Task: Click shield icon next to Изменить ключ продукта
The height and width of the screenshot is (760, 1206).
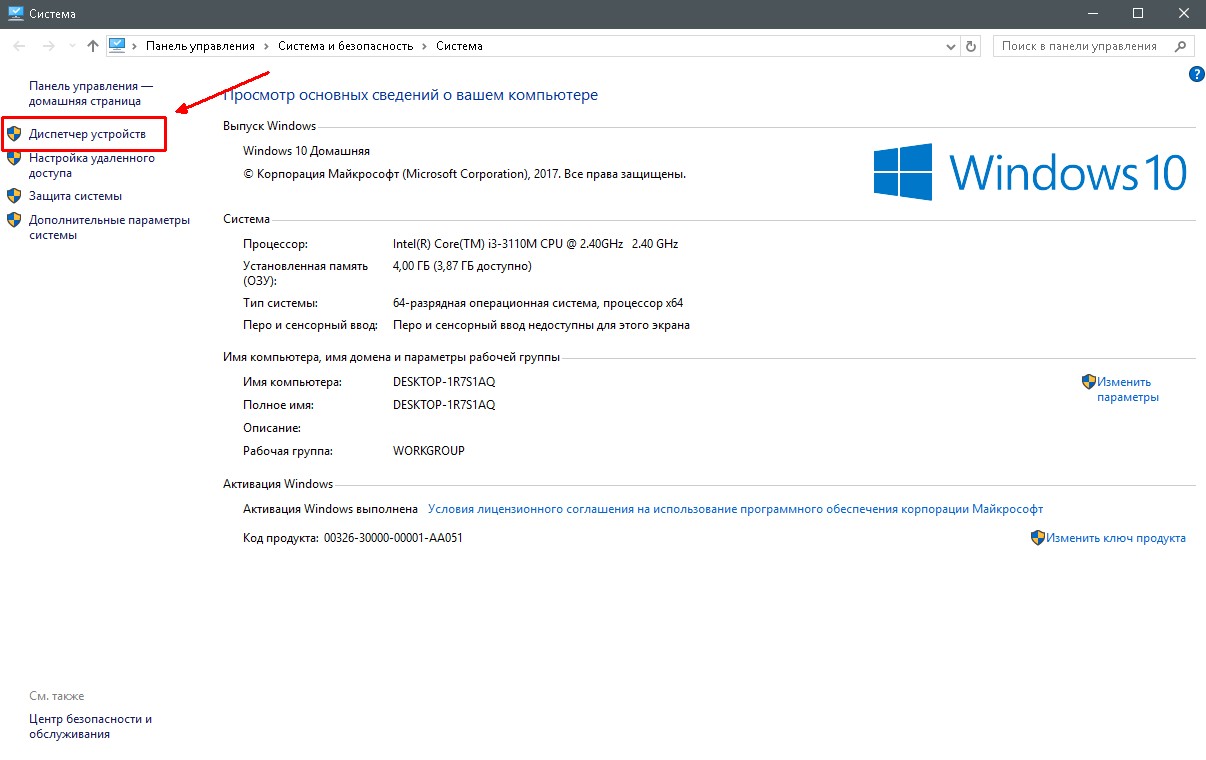Action: coord(1038,538)
